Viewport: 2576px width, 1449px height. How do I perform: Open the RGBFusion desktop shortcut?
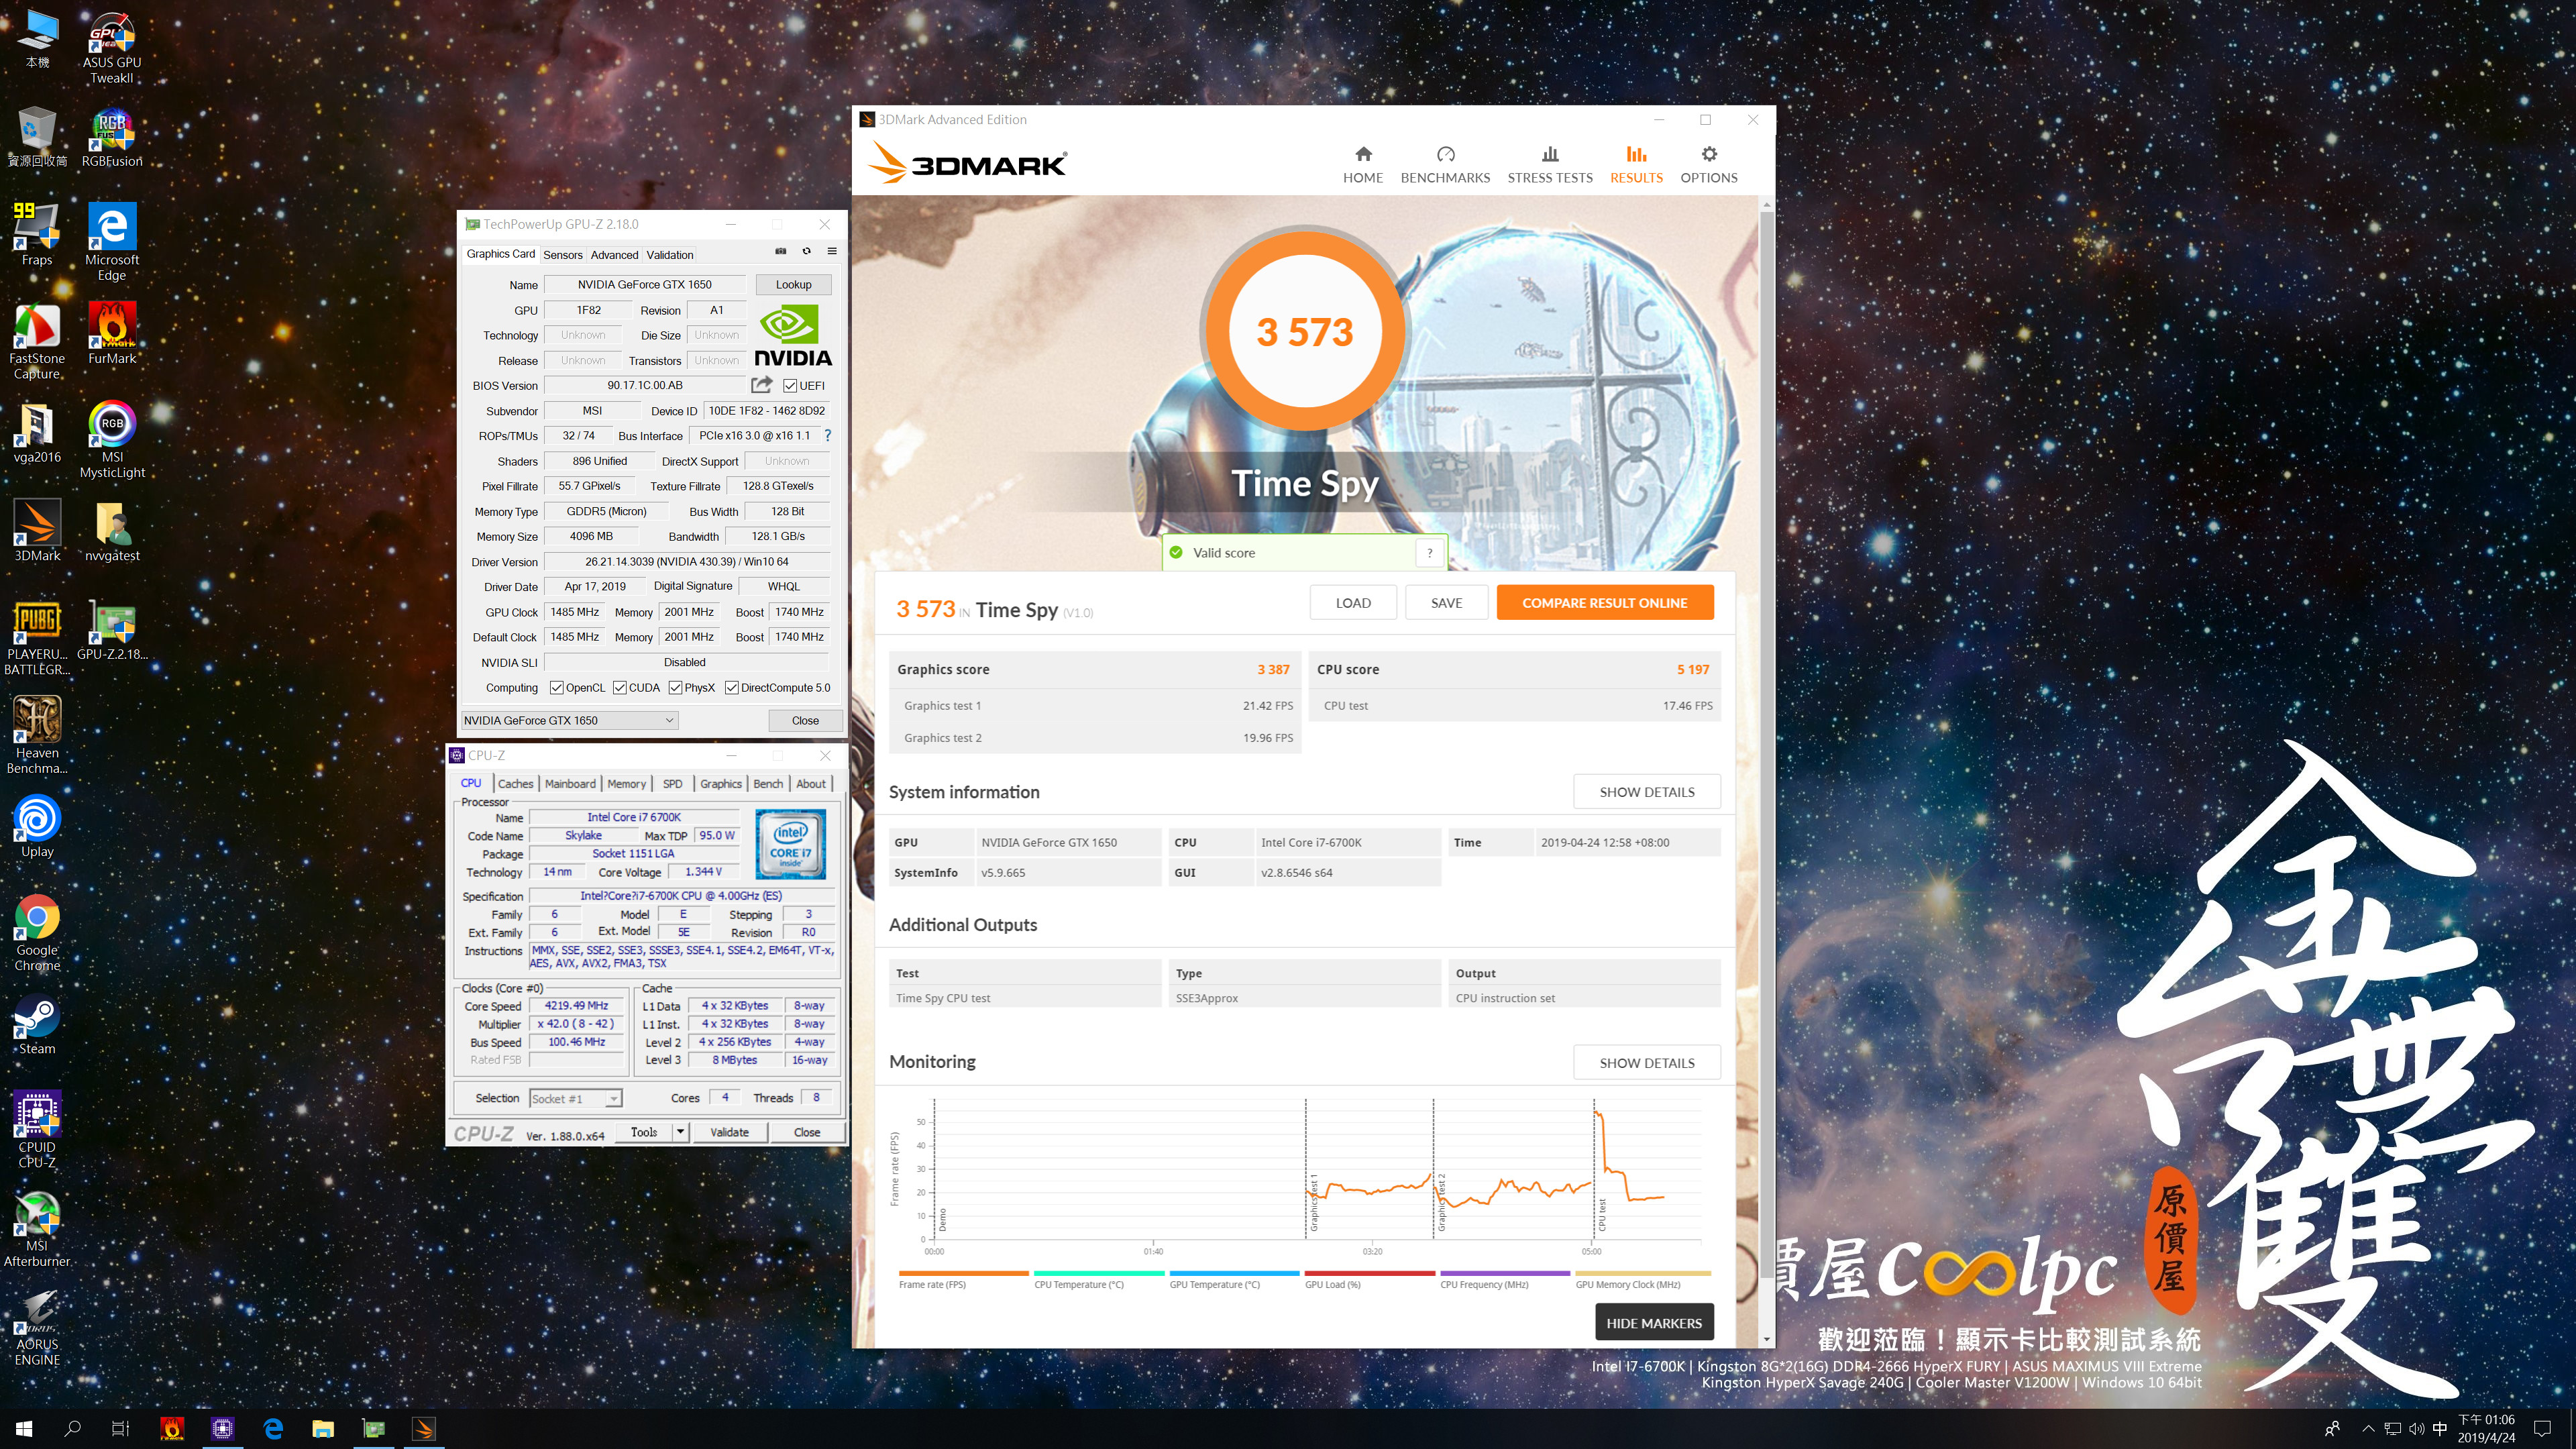[x=112, y=138]
